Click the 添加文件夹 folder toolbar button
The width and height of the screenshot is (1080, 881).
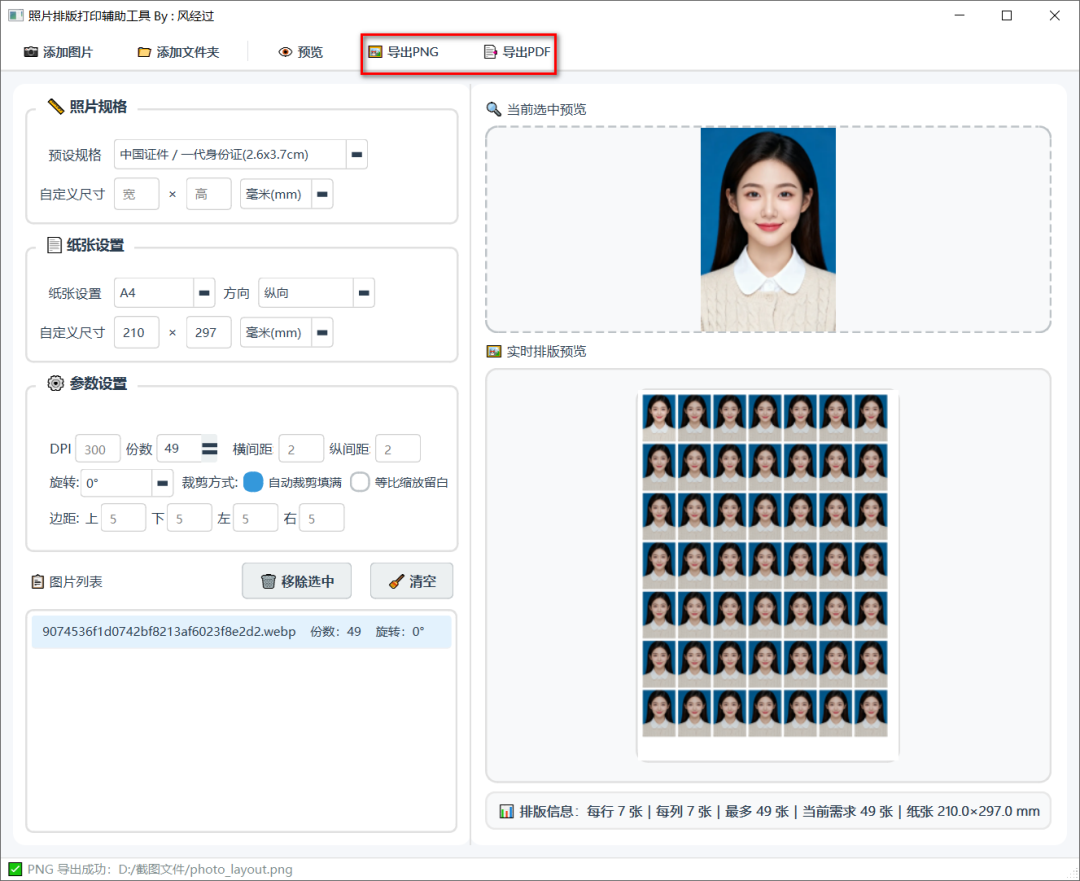(178, 52)
